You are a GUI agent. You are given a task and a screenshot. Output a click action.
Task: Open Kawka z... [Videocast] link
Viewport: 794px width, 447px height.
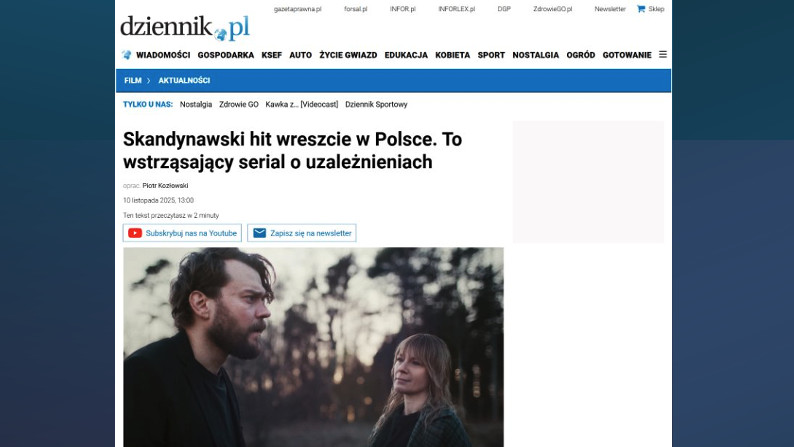(x=302, y=104)
